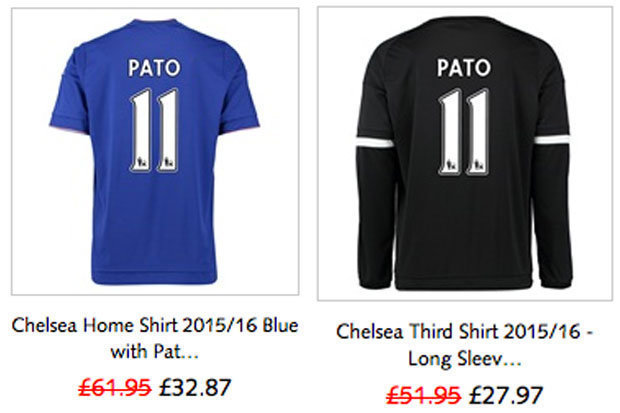620x413 pixels.
Task: Click the white stripe on black shirt's right sleeve
Action: 552,139
